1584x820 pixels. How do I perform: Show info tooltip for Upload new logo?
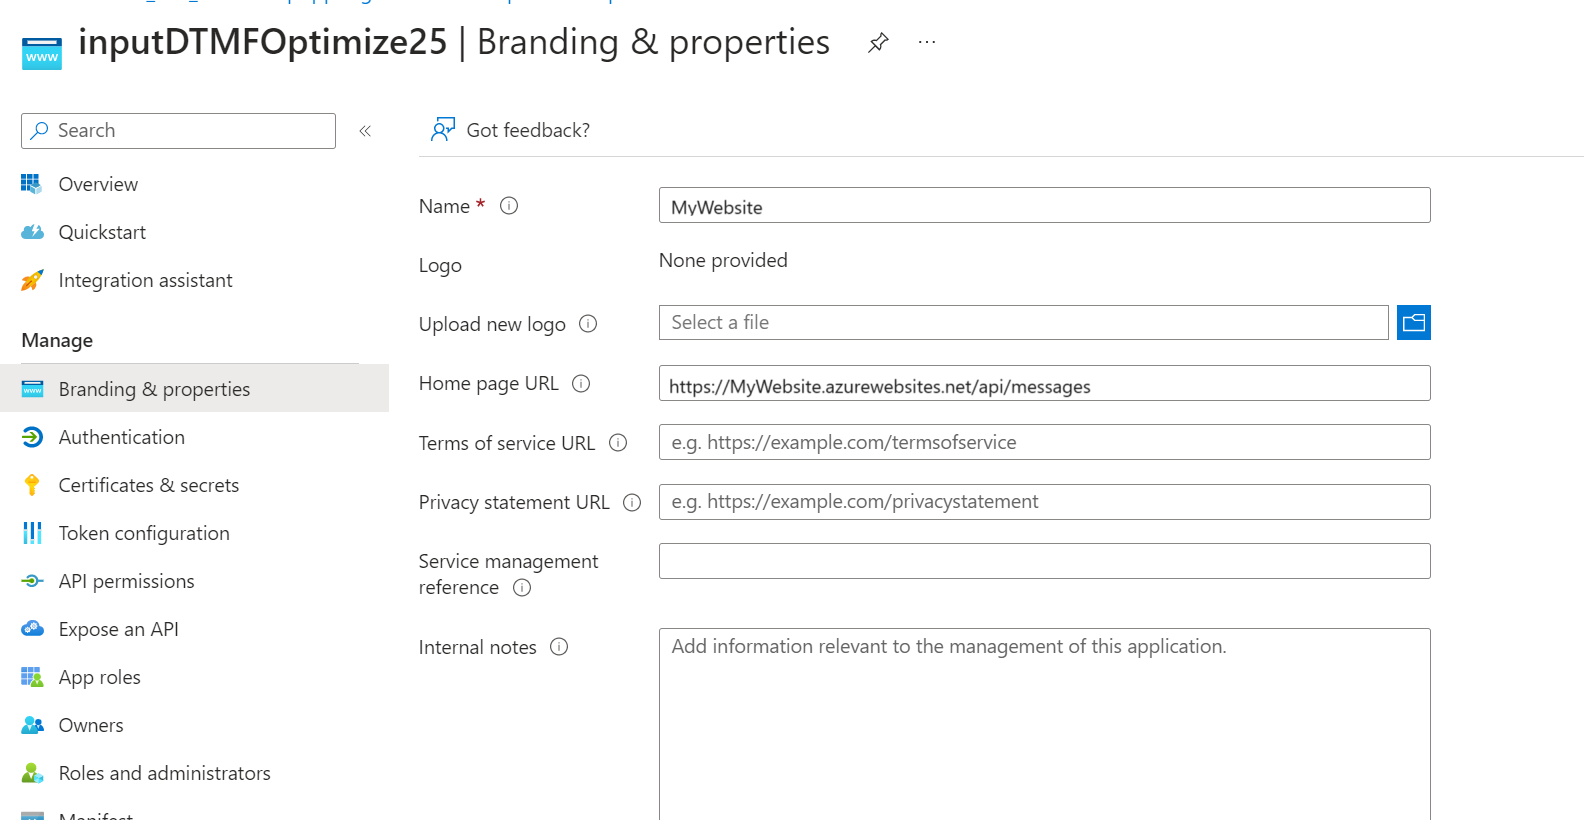(588, 324)
